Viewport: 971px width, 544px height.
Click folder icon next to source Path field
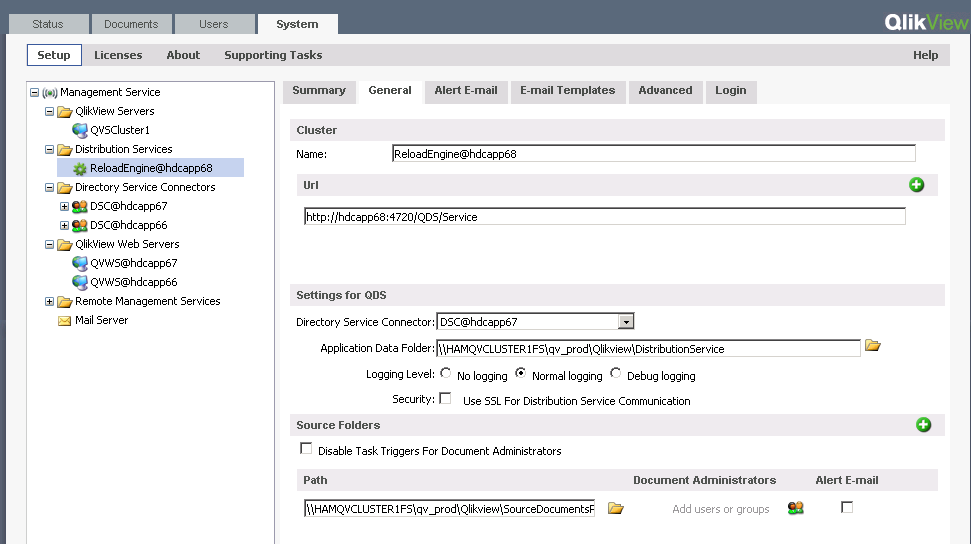click(x=616, y=508)
